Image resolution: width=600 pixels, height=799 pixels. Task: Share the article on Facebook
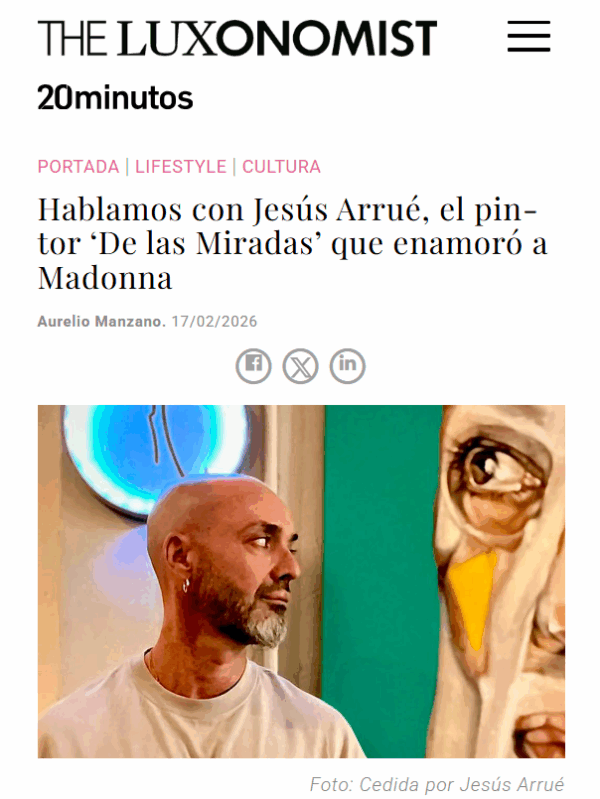(253, 366)
